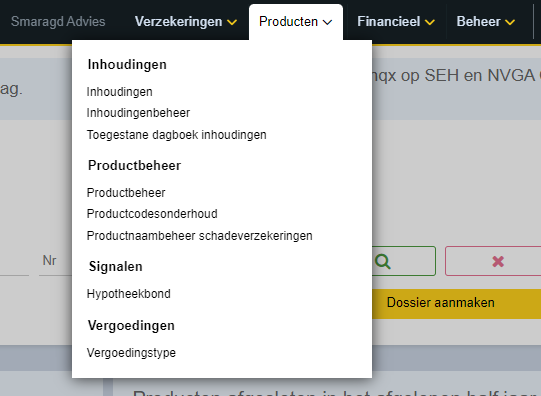Screen dimensions: 541x396
Task: Collapse the Producten menu chevron
Action: [x=327, y=22]
